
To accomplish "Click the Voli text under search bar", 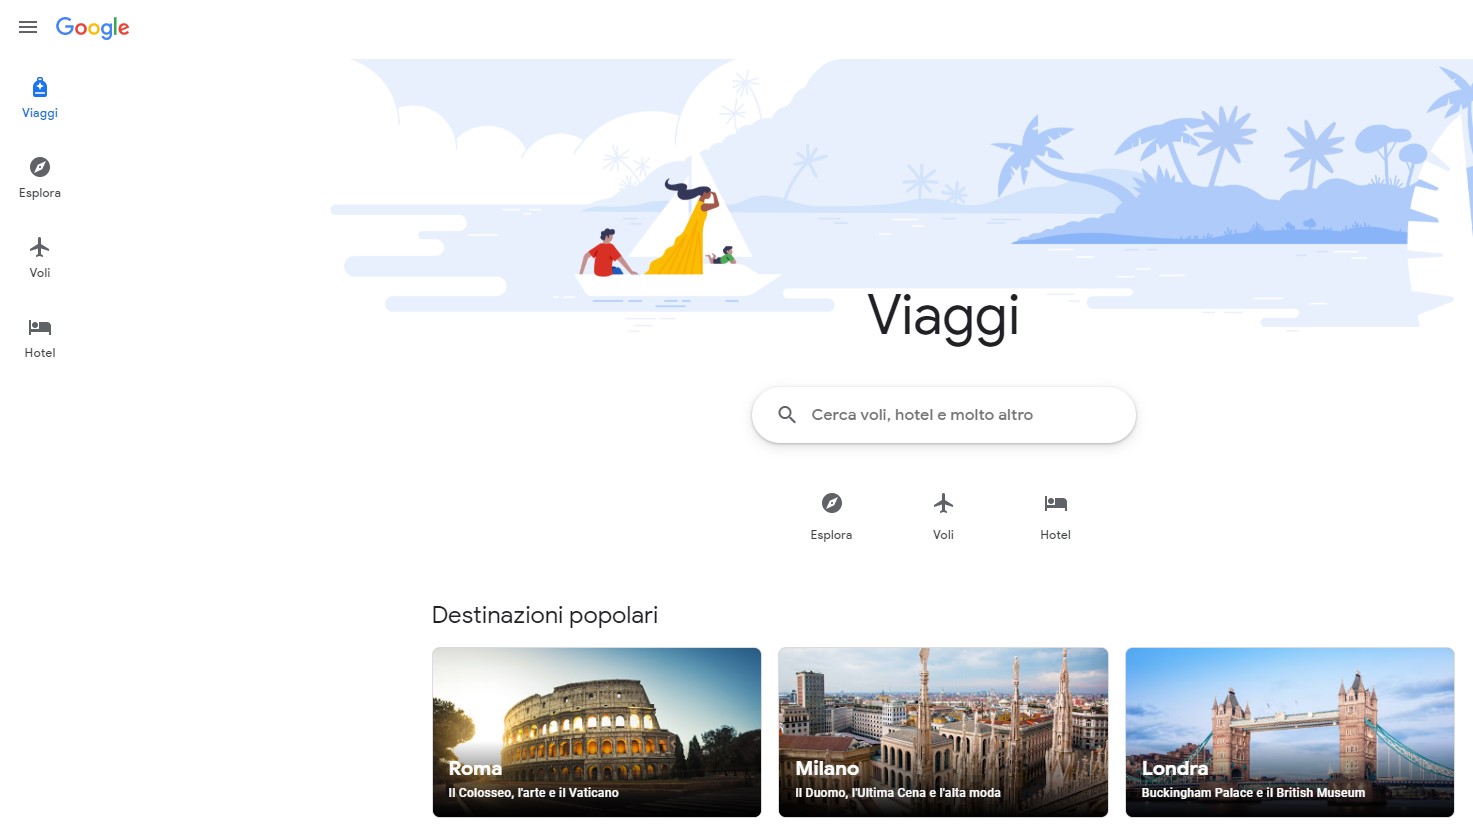I will 943,535.
